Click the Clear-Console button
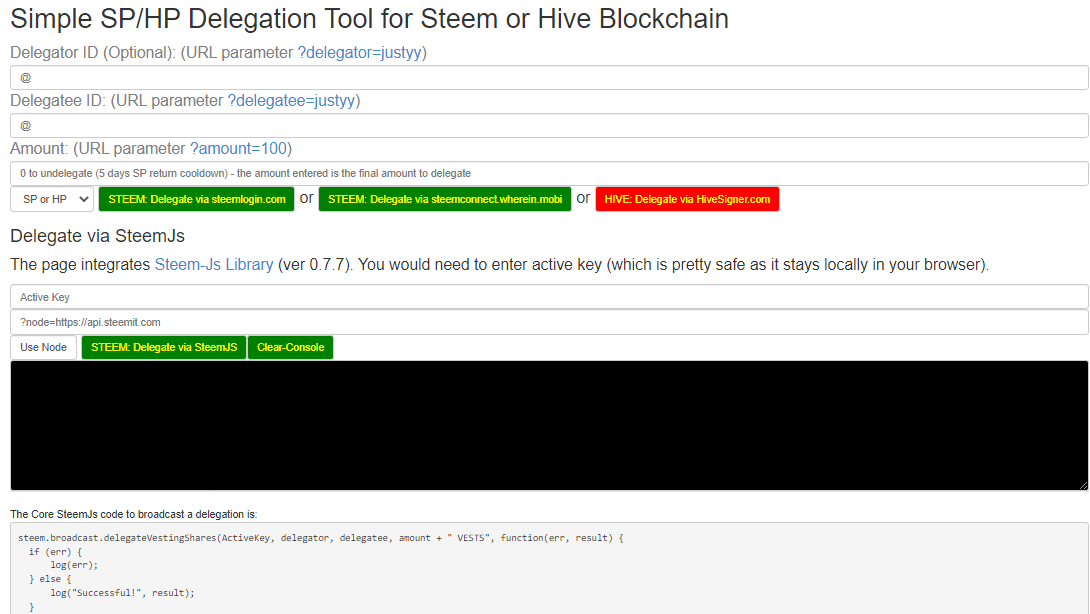Screen dimensions: 1090x614 [x=291, y=347]
